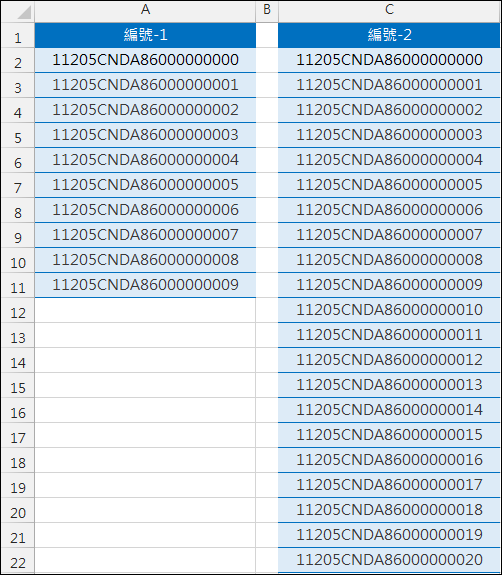Select 11205CNDA86000000008 in column A

(x=145, y=260)
